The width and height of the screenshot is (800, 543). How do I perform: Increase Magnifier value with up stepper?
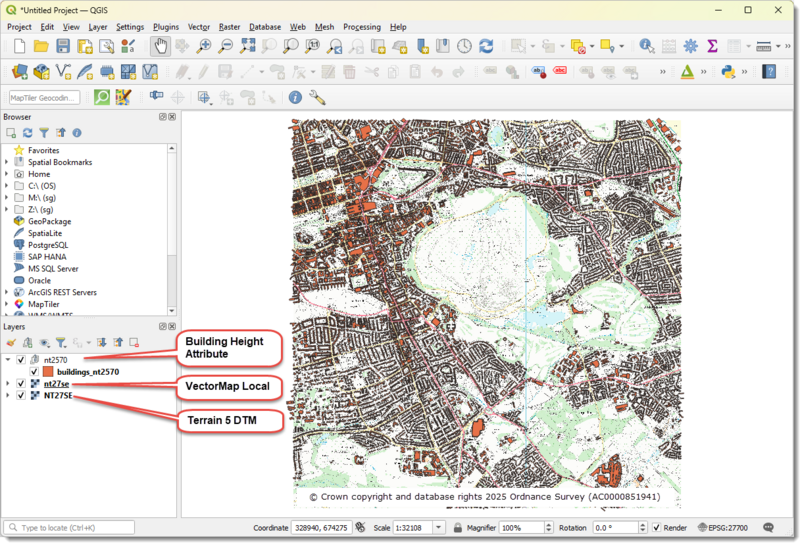pyautogui.click(x=548, y=525)
